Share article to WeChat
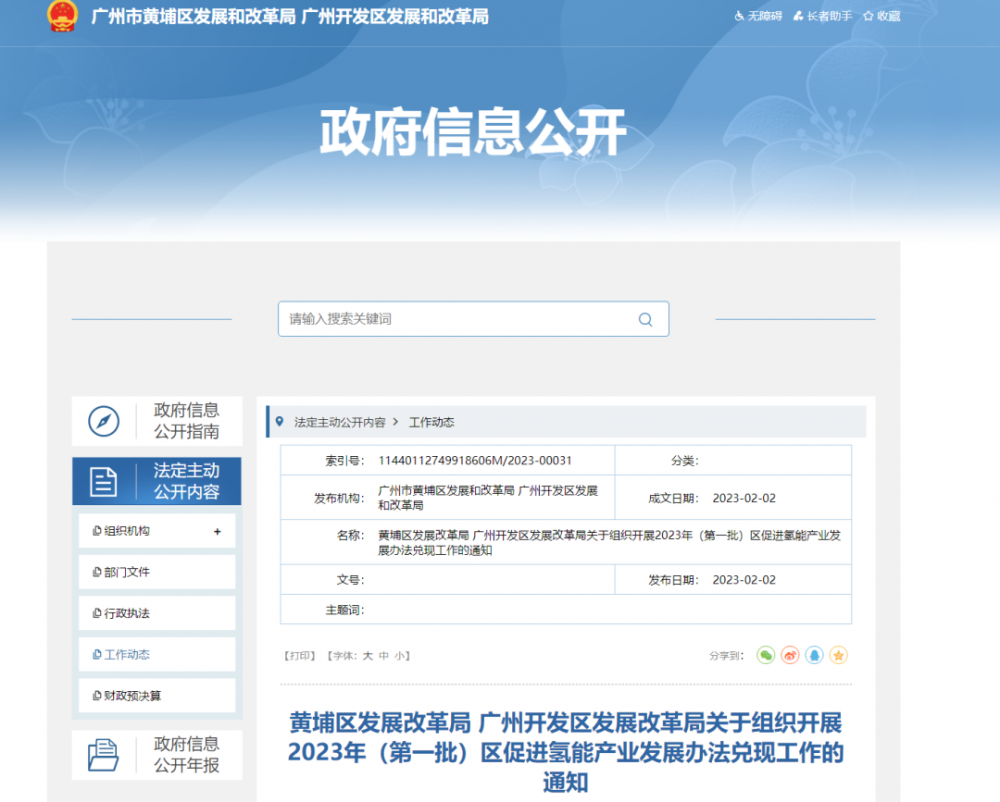Screen dimensions: 1000x802 tap(766, 655)
